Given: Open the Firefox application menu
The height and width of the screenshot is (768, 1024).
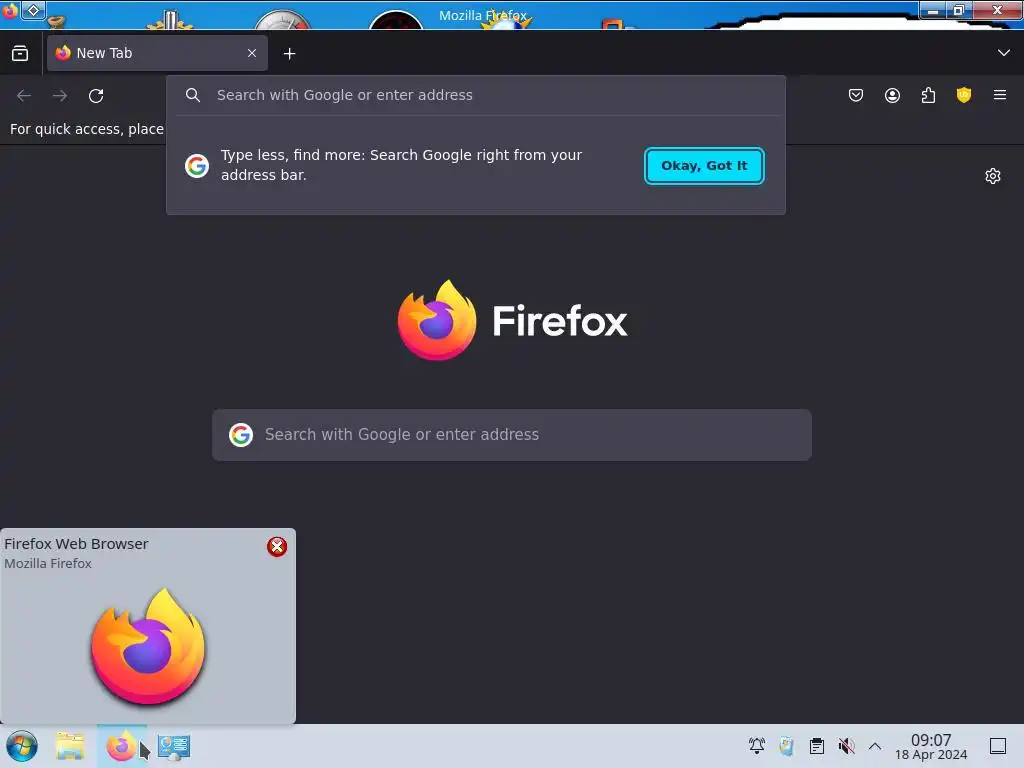Looking at the screenshot, I should coord(1000,95).
